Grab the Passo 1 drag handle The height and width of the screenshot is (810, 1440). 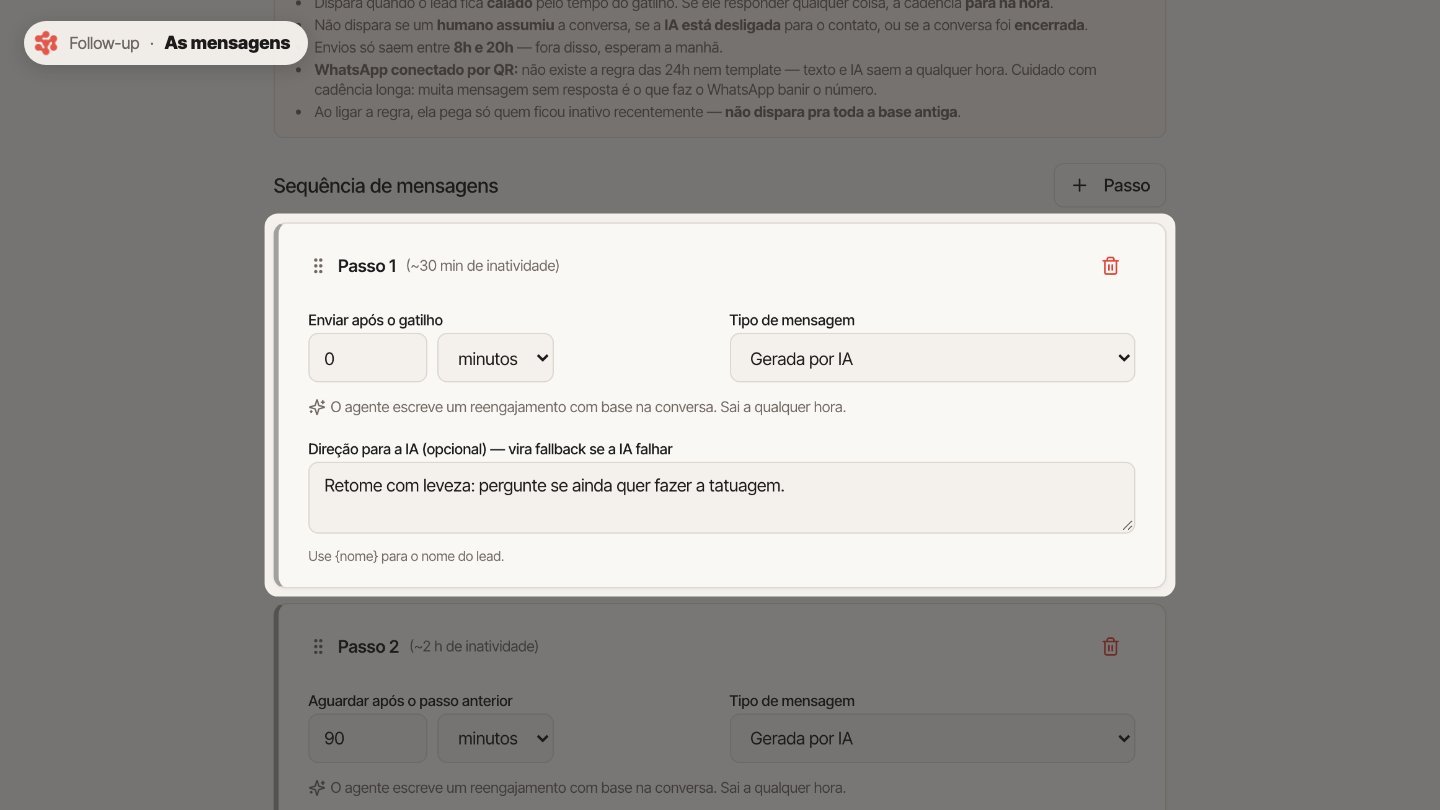coord(318,266)
